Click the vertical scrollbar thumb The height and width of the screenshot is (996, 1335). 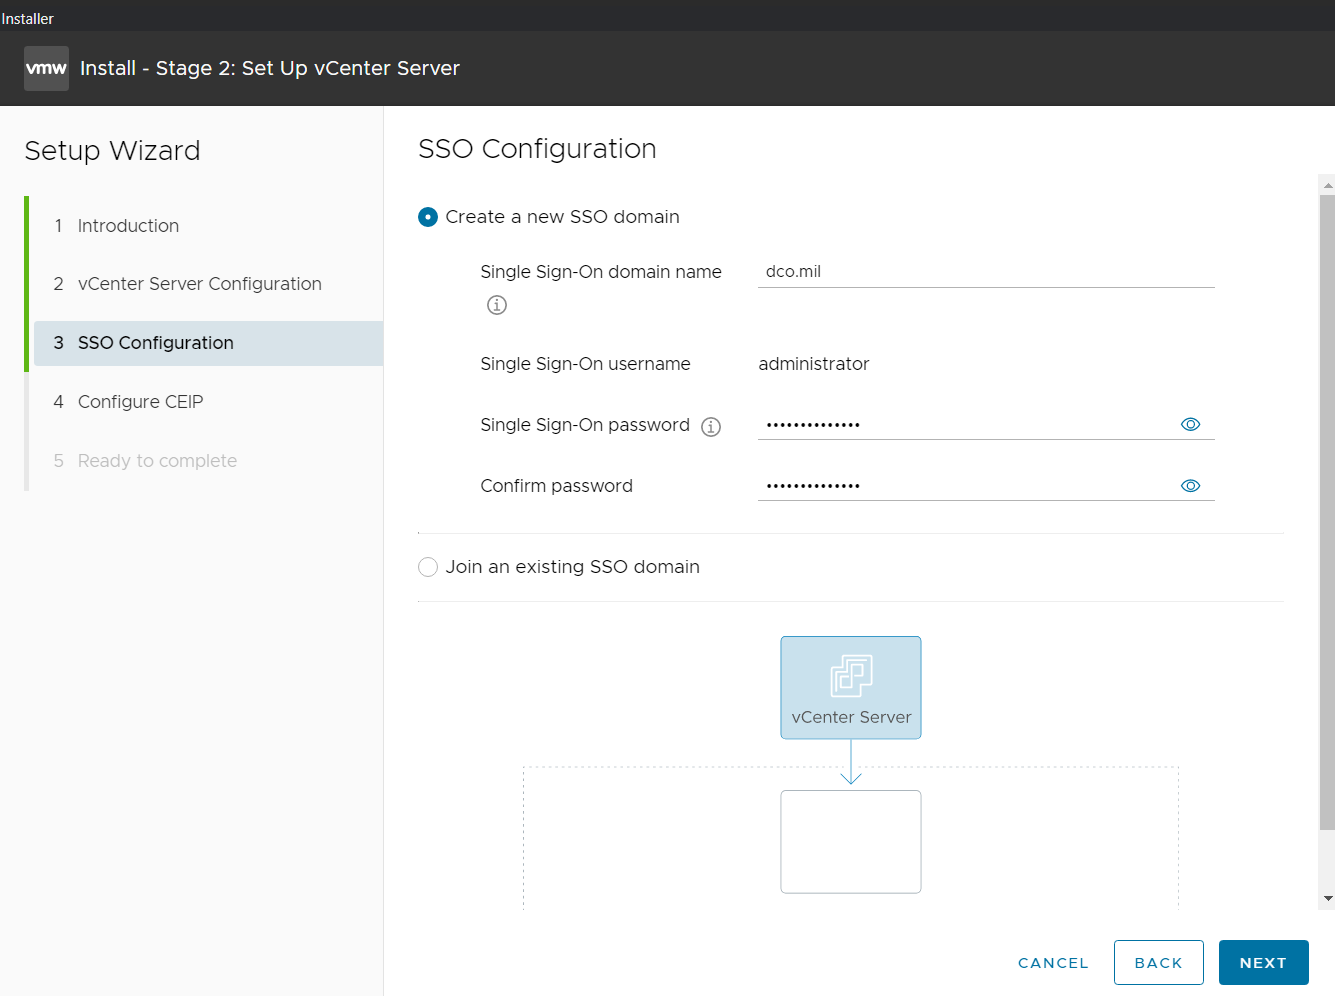[1327, 512]
